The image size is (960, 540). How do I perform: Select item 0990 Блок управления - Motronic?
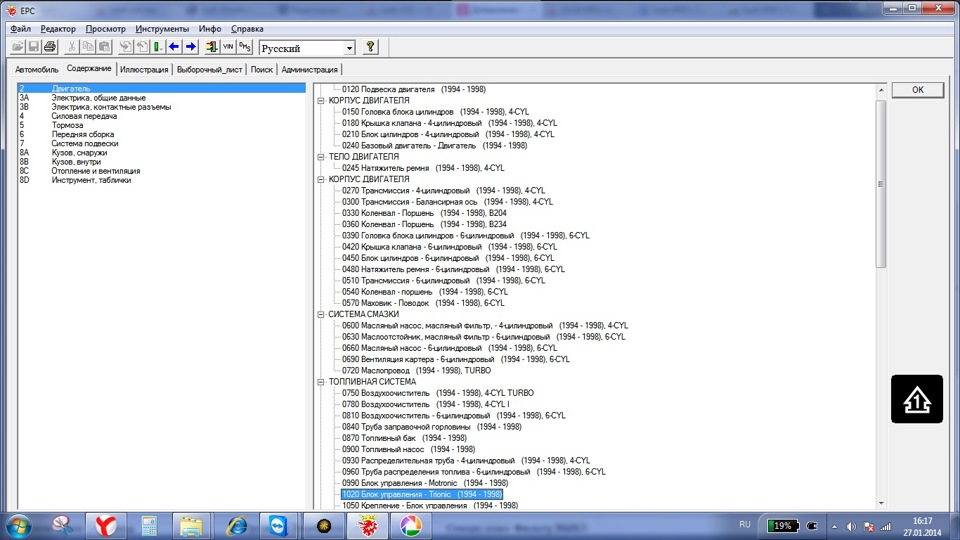(425, 483)
